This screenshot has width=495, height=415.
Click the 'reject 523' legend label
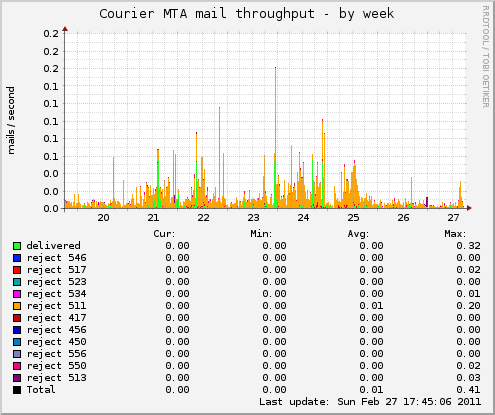point(56,282)
